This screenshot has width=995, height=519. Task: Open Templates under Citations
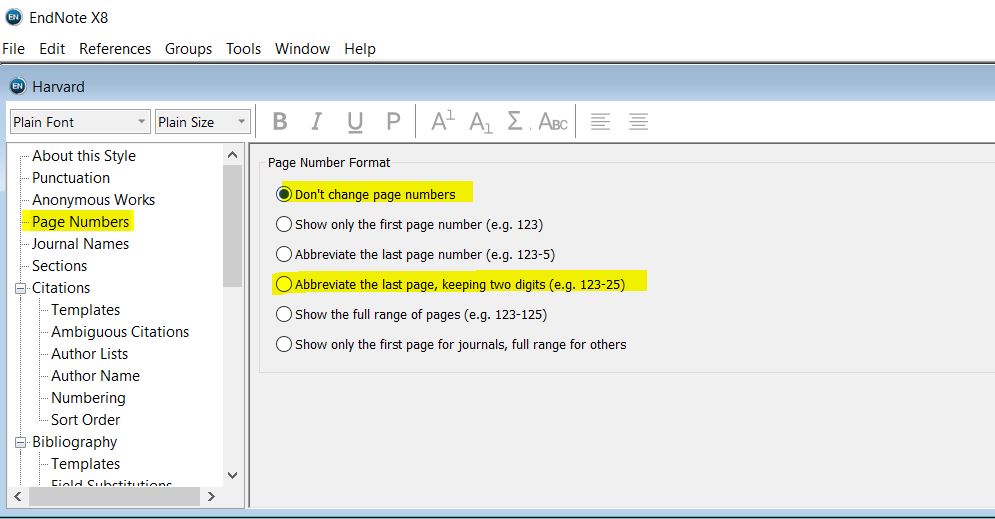click(86, 310)
